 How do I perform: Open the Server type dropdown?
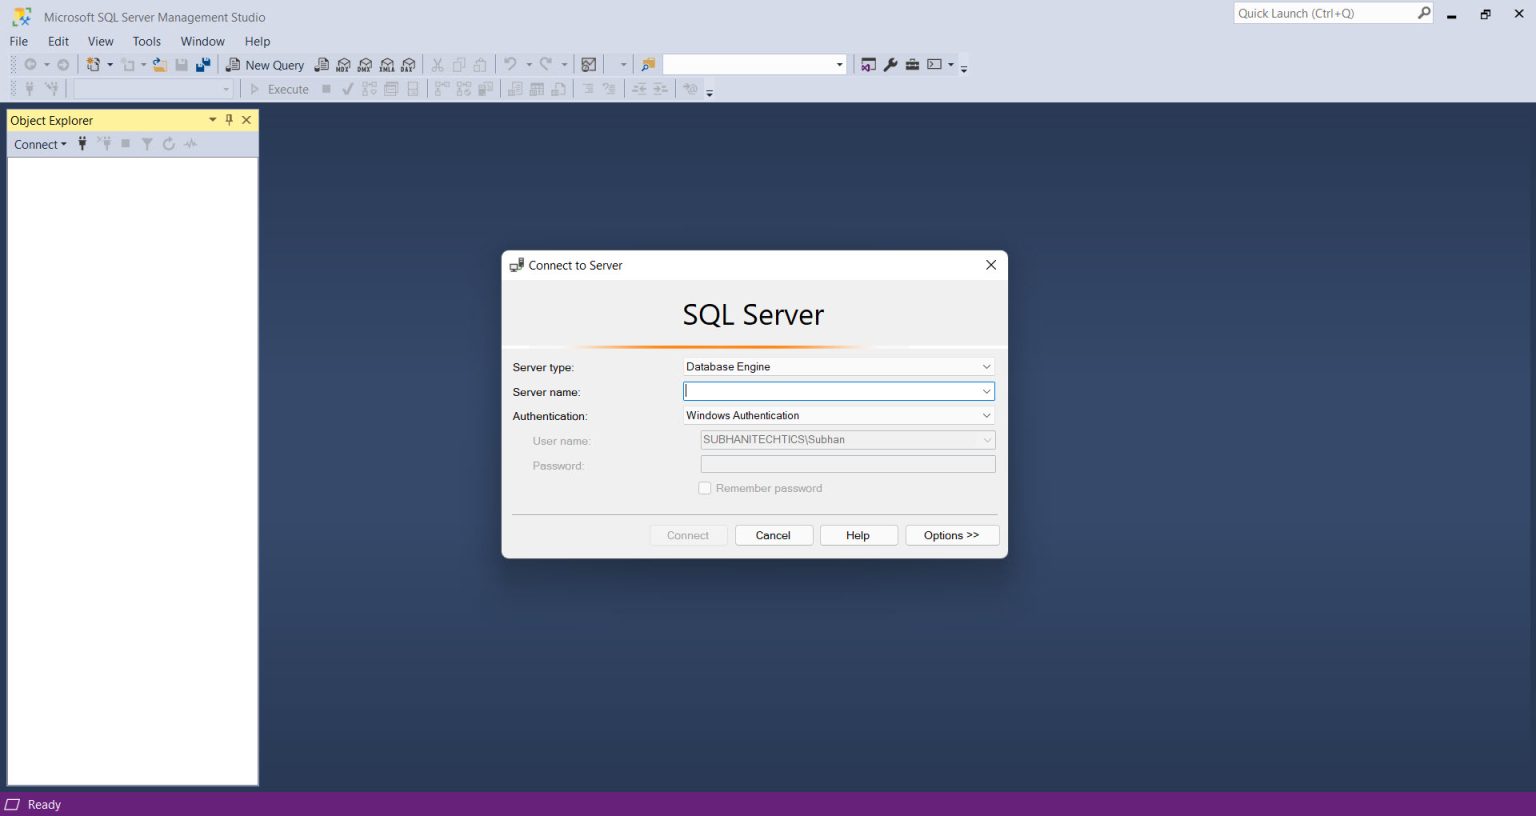tap(986, 366)
